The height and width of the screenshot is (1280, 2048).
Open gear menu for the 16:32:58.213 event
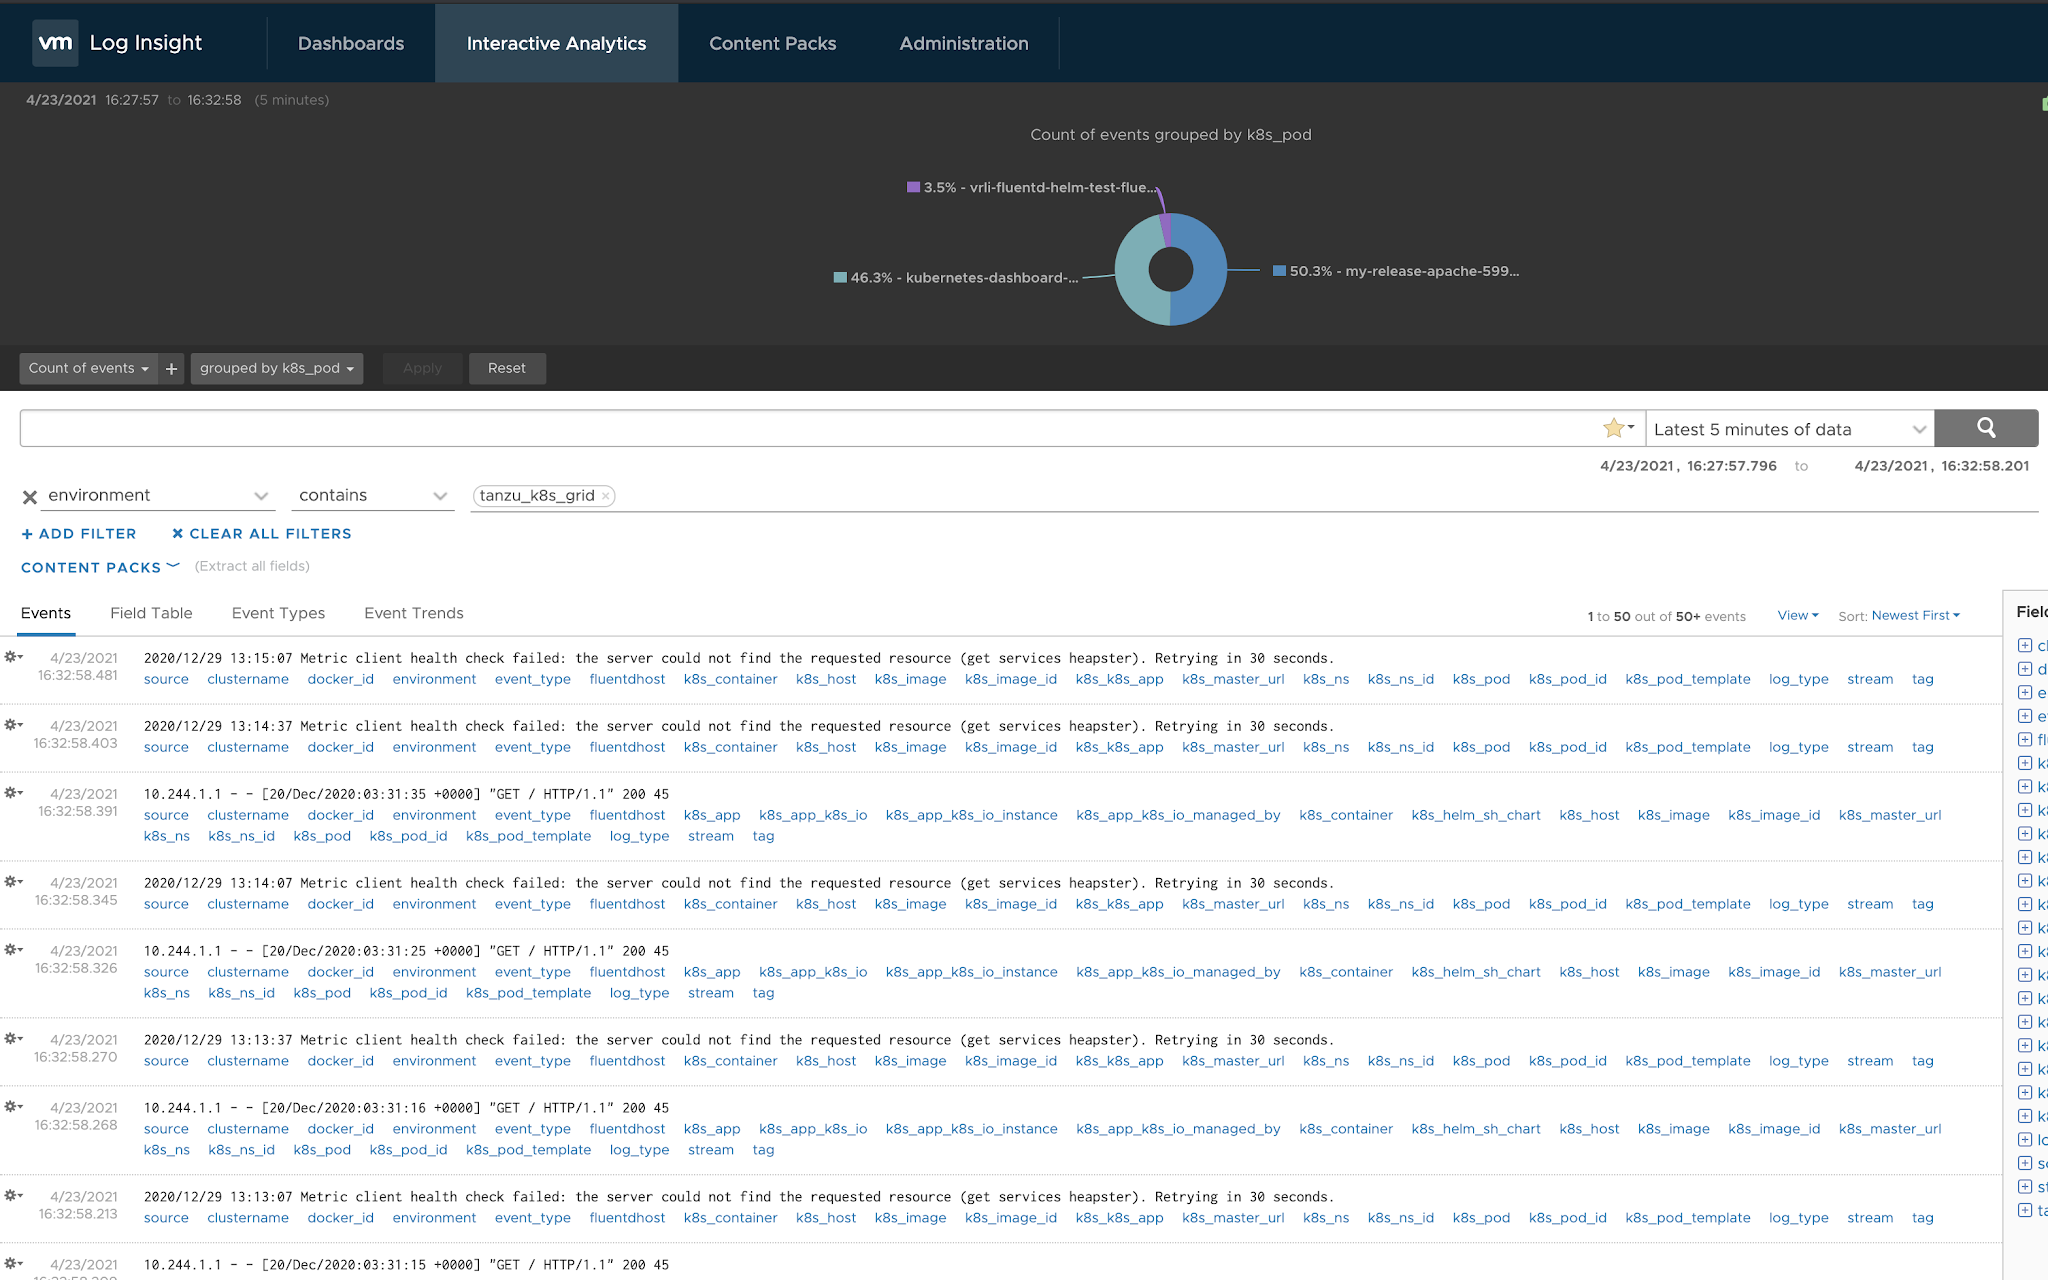tap(13, 1196)
